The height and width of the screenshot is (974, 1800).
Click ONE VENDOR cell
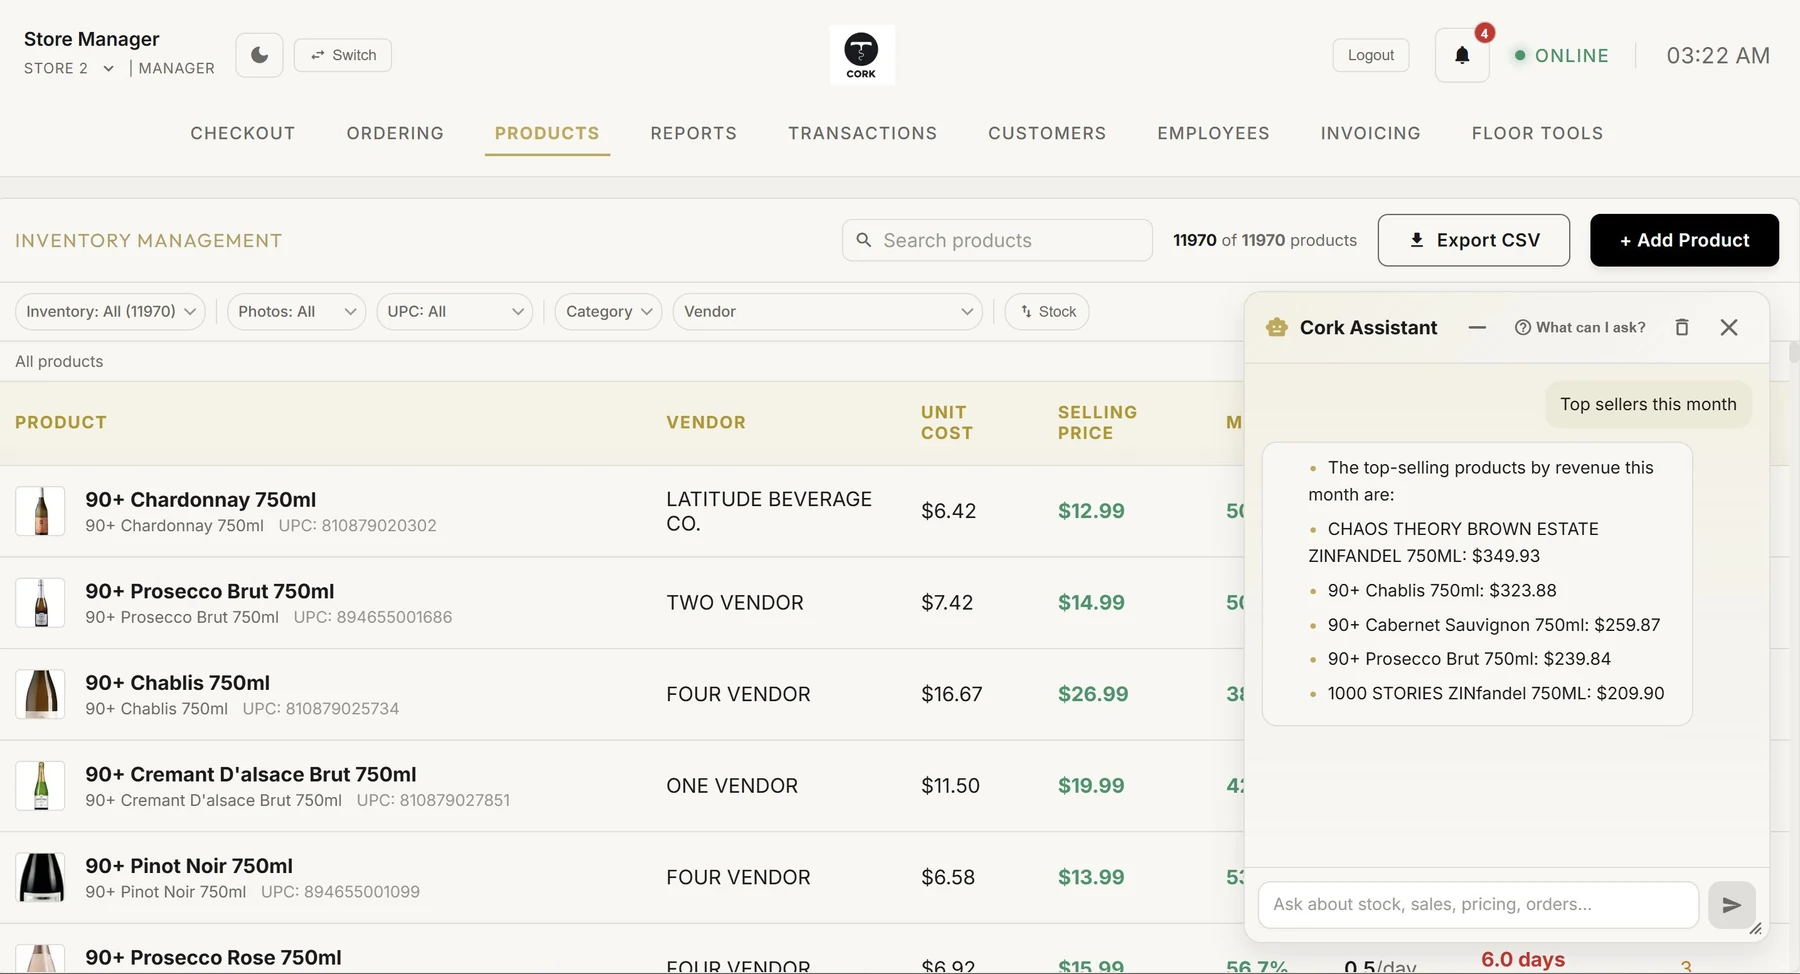pyautogui.click(x=732, y=786)
